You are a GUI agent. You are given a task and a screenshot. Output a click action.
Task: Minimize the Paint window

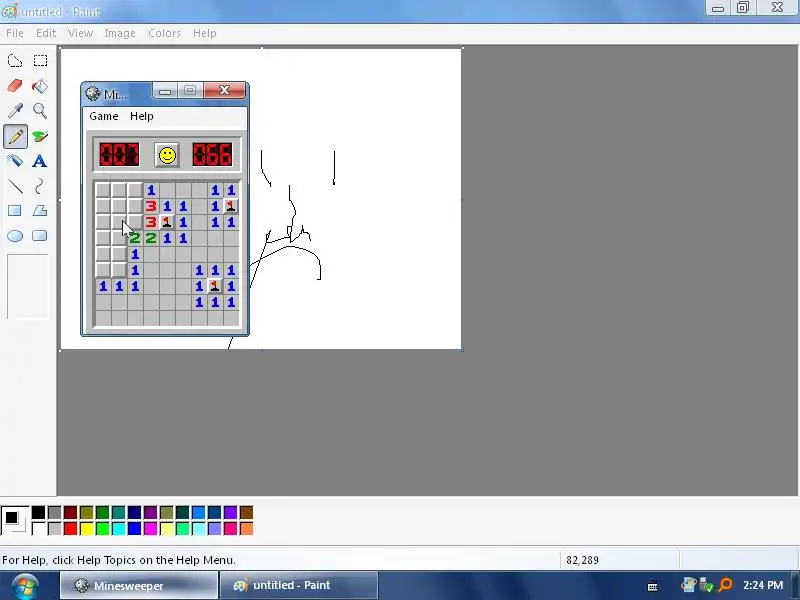click(x=718, y=8)
